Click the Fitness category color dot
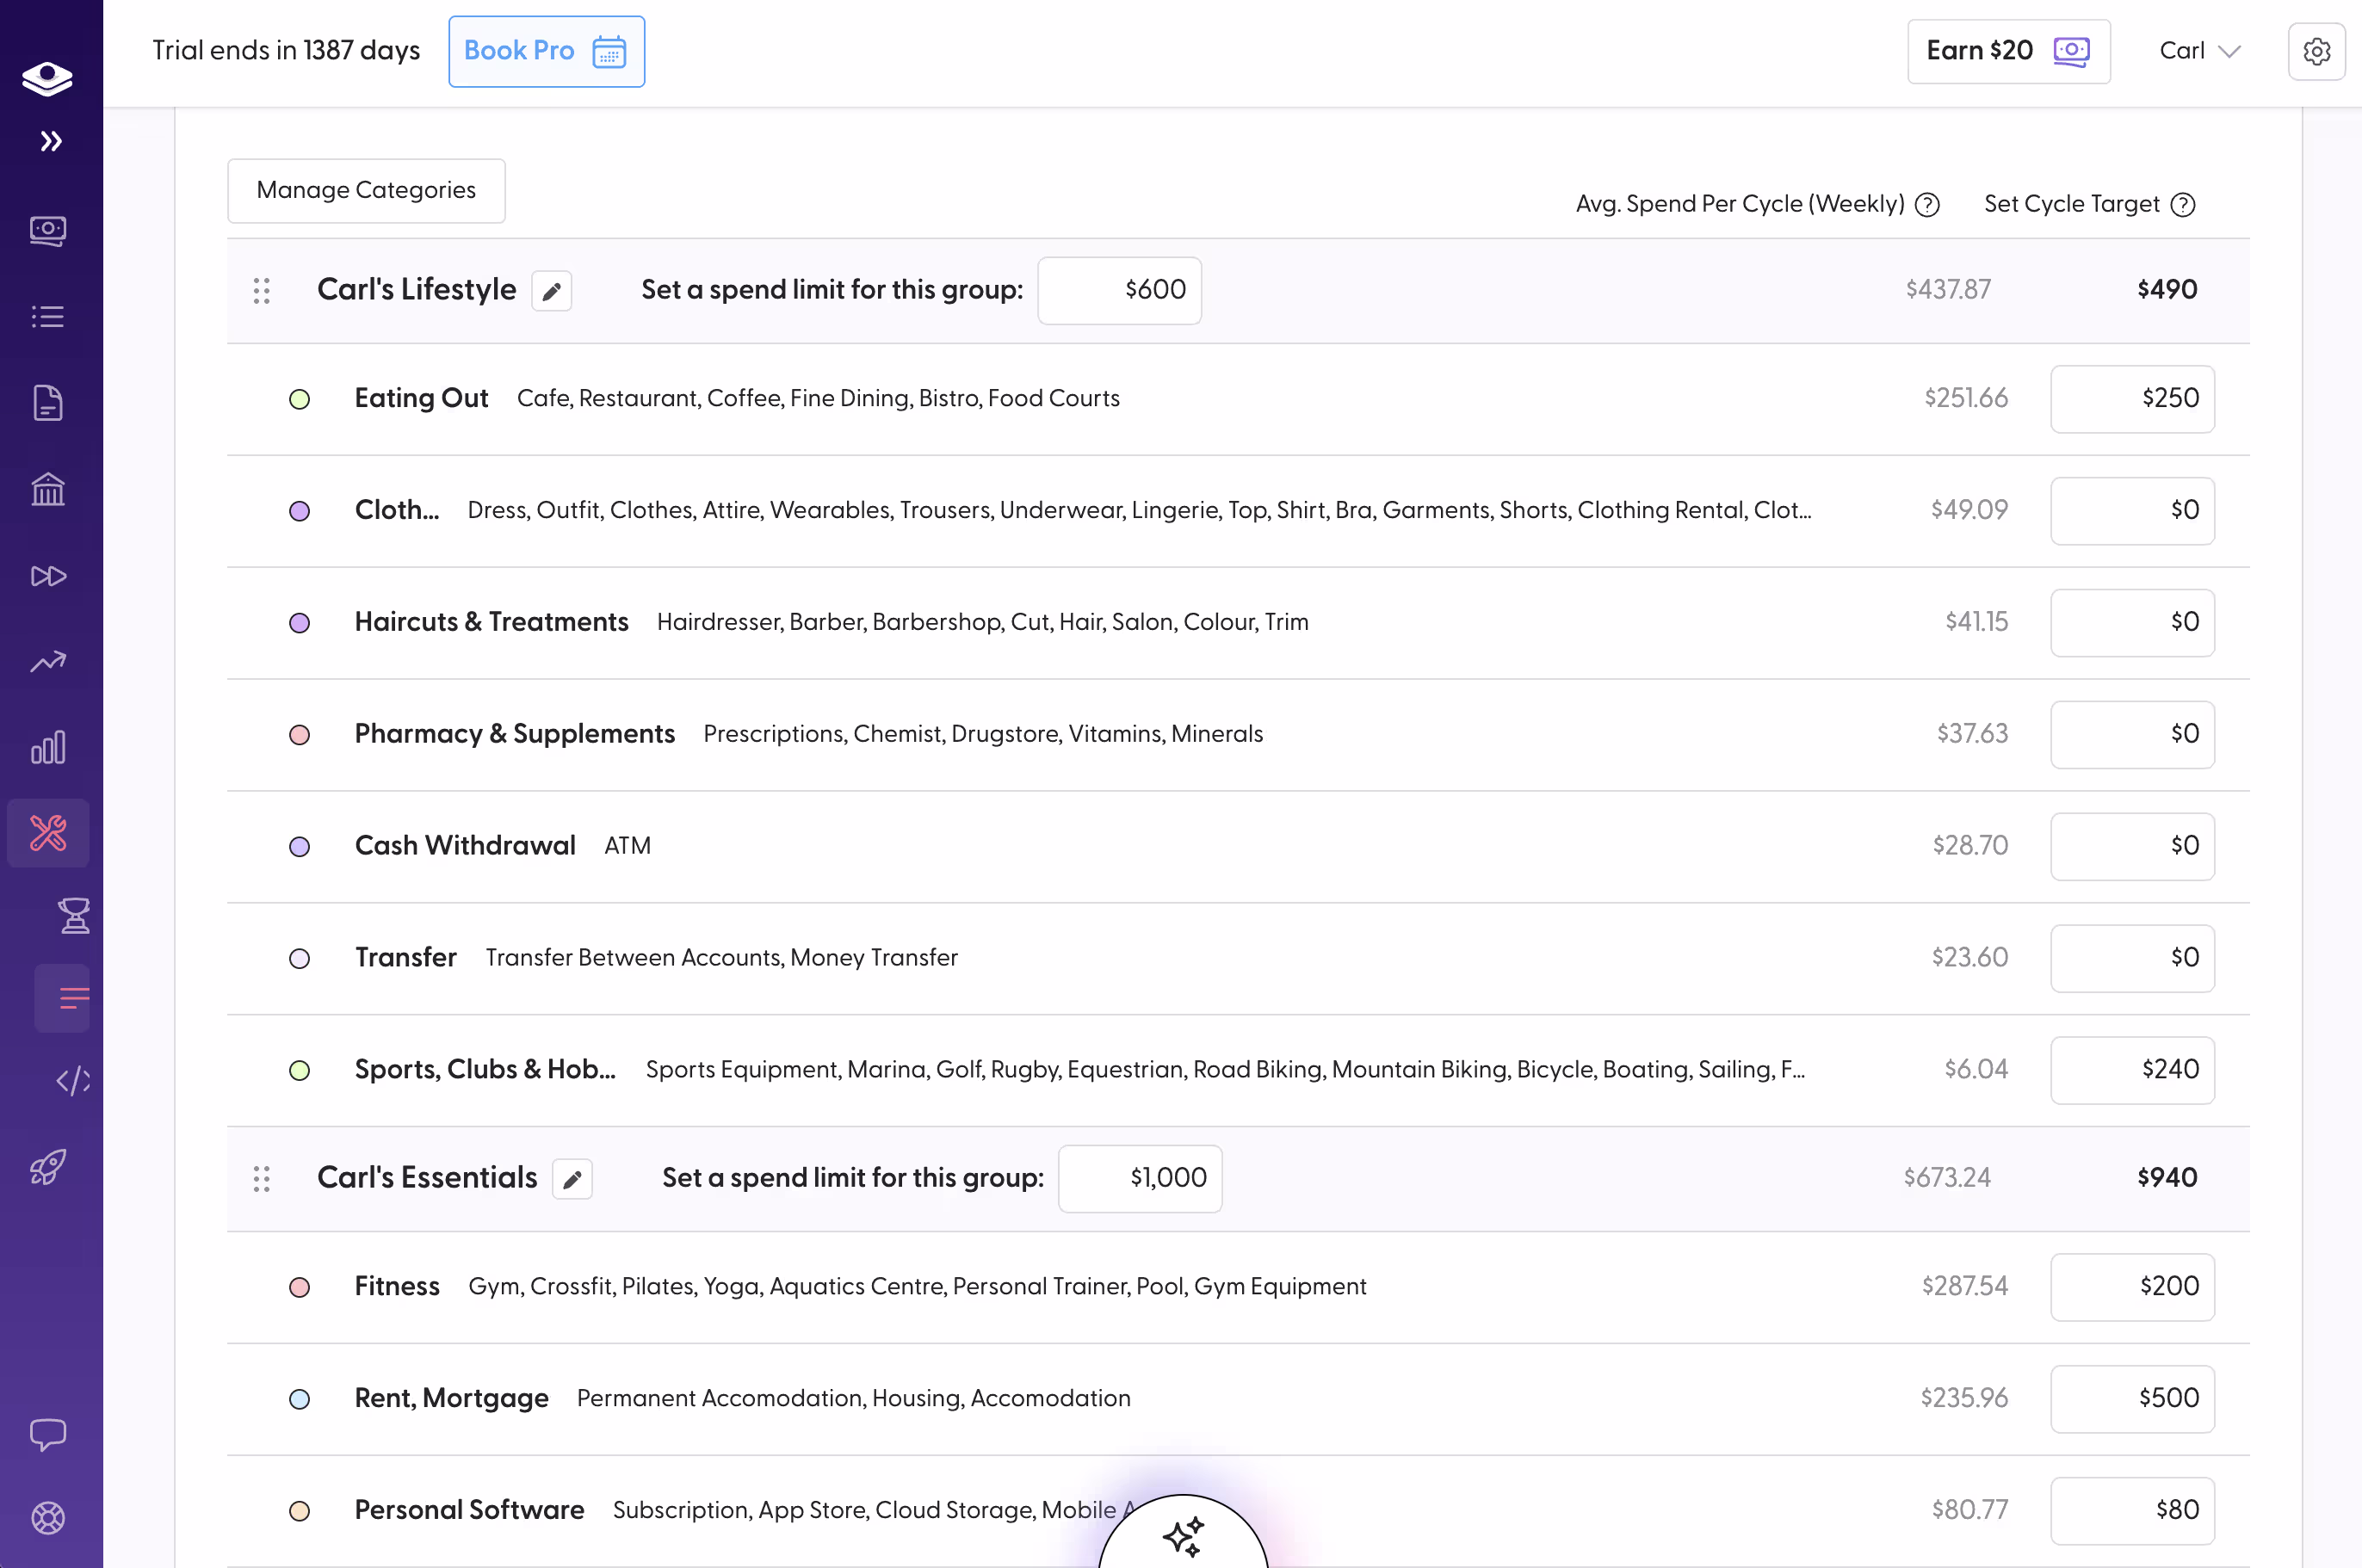The image size is (2362, 1568). pyautogui.click(x=299, y=1287)
